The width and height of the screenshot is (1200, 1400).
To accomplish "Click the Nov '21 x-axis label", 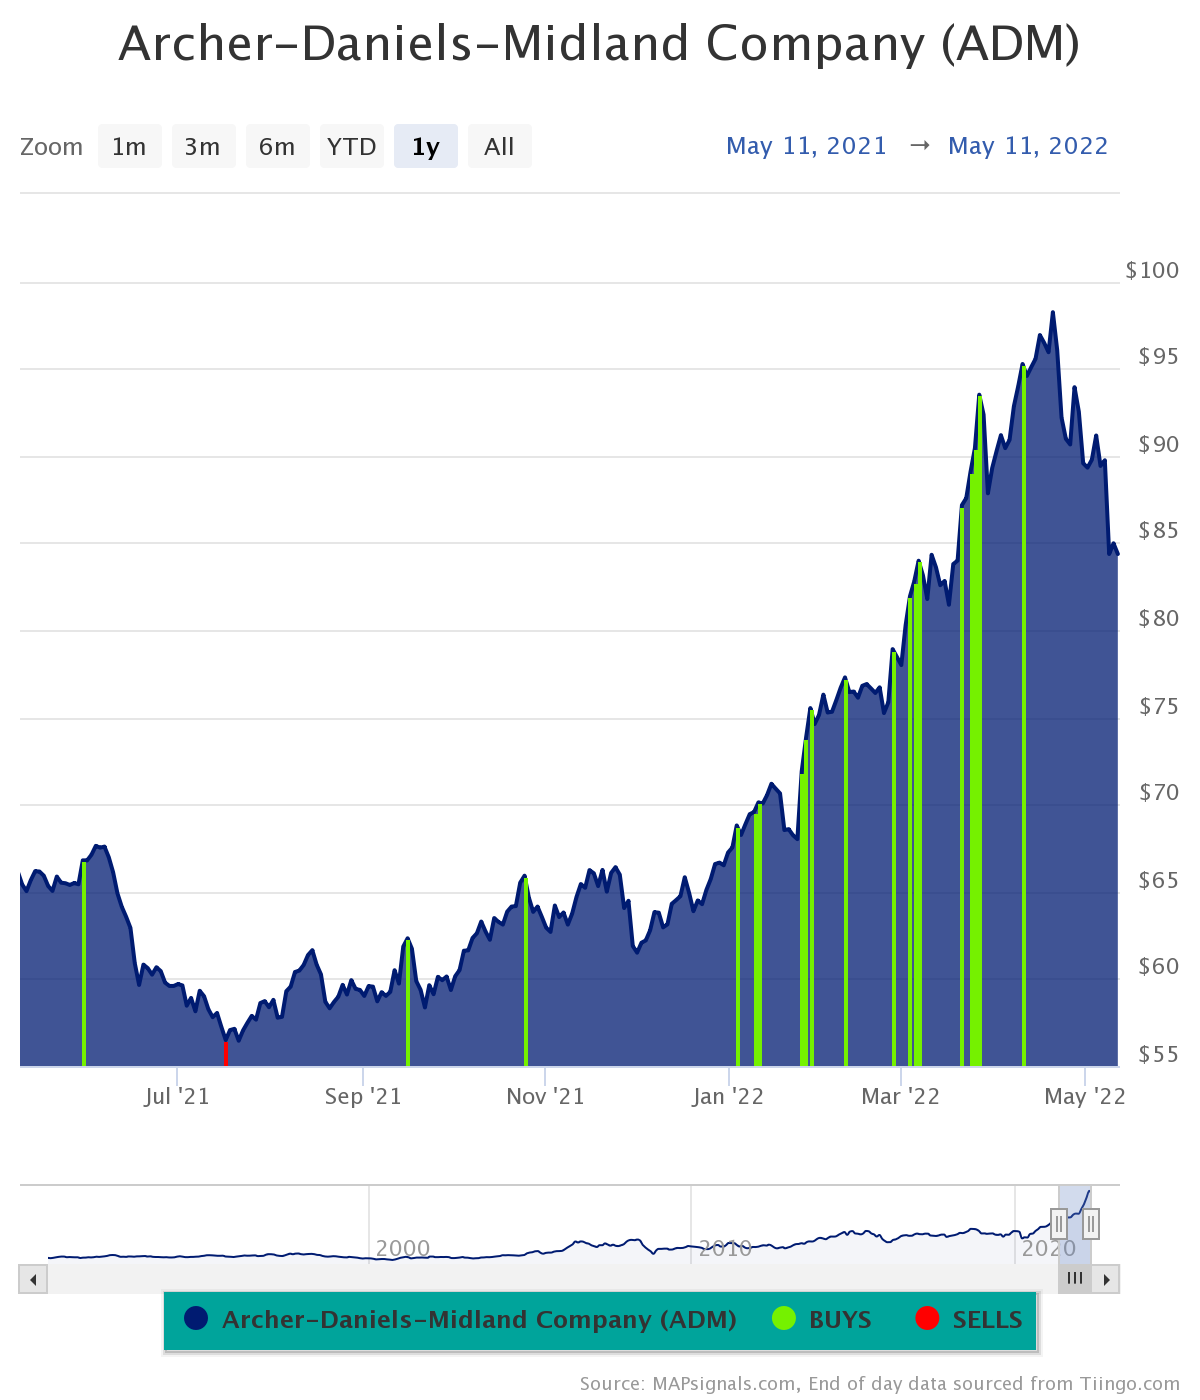I will tap(545, 1096).
